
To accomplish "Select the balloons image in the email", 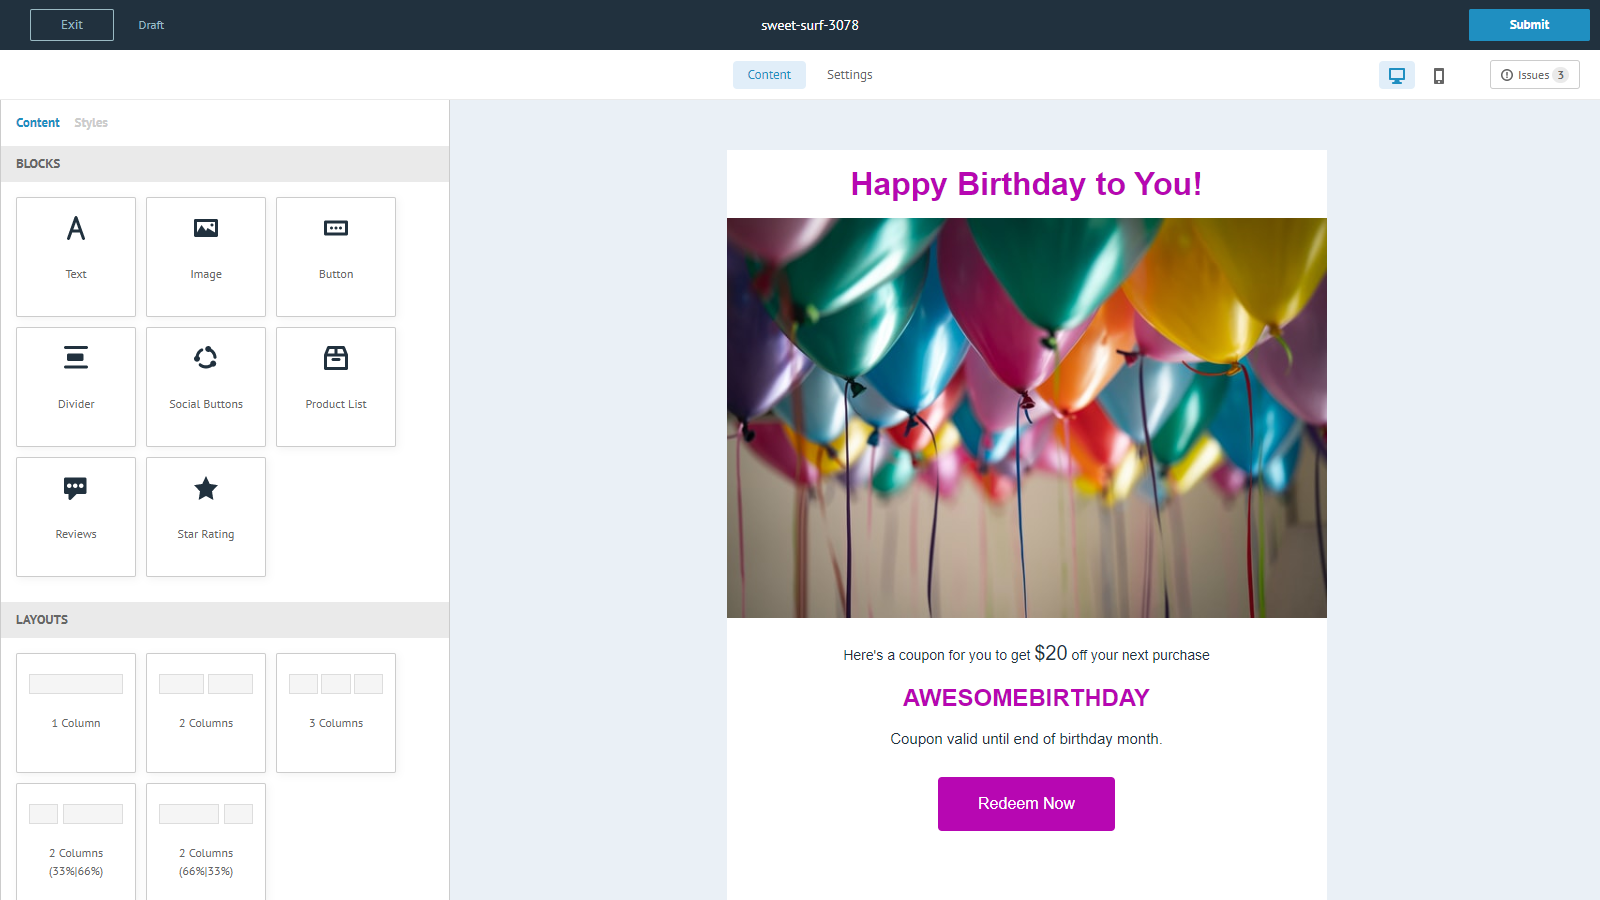I will pyautogui.click(x=1026, y=418).
